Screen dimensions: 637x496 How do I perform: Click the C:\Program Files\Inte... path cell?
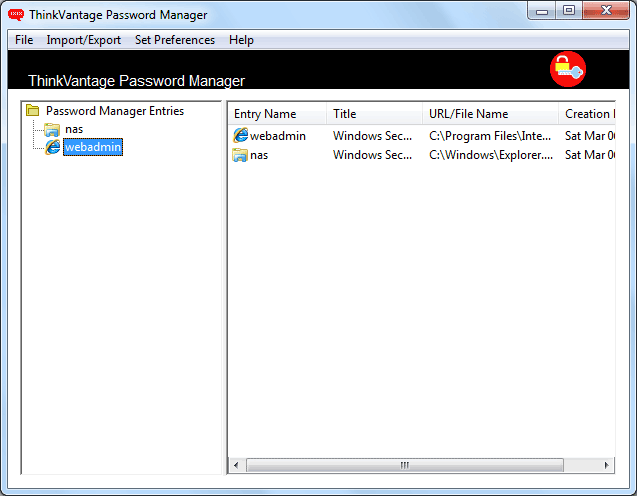[x=490, y=136]
